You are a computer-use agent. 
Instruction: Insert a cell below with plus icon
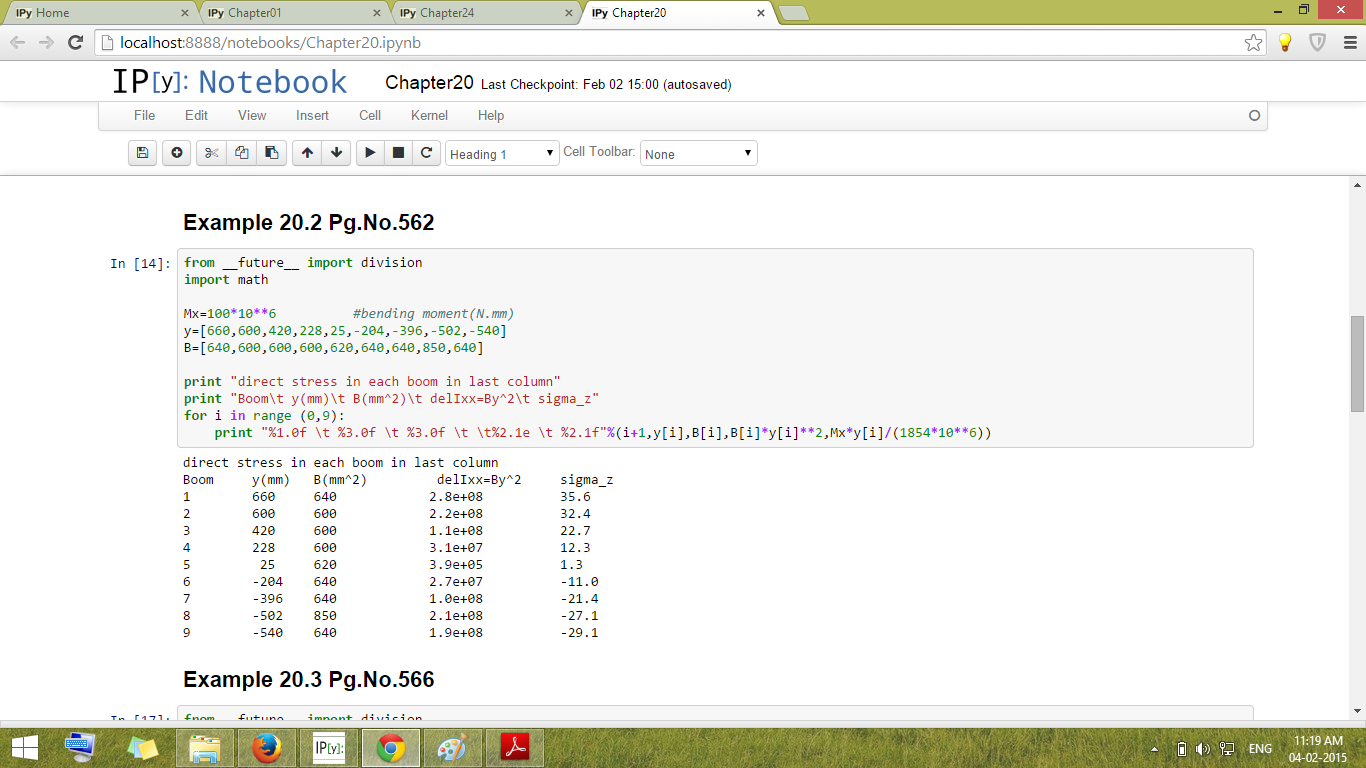pos(177,153)
